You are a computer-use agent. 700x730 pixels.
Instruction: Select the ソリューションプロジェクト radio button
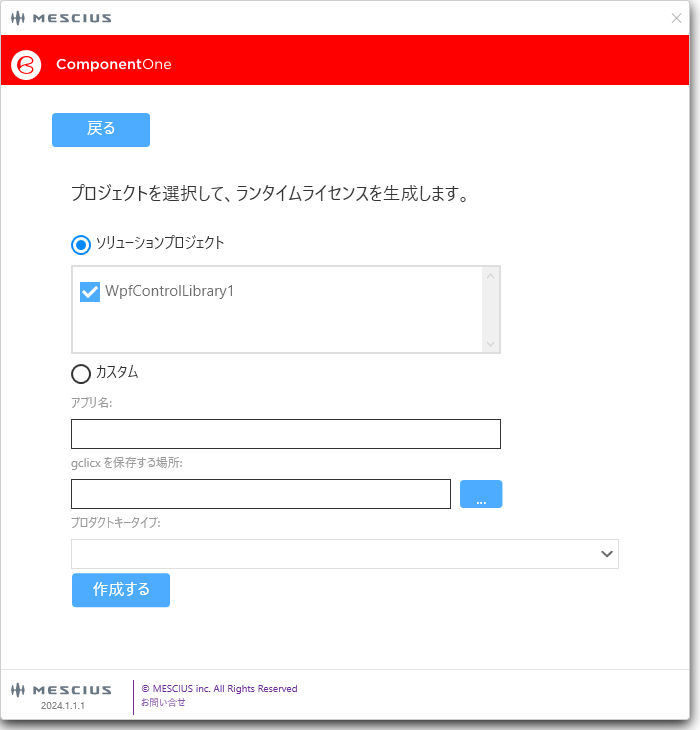[x=81, y=244]
